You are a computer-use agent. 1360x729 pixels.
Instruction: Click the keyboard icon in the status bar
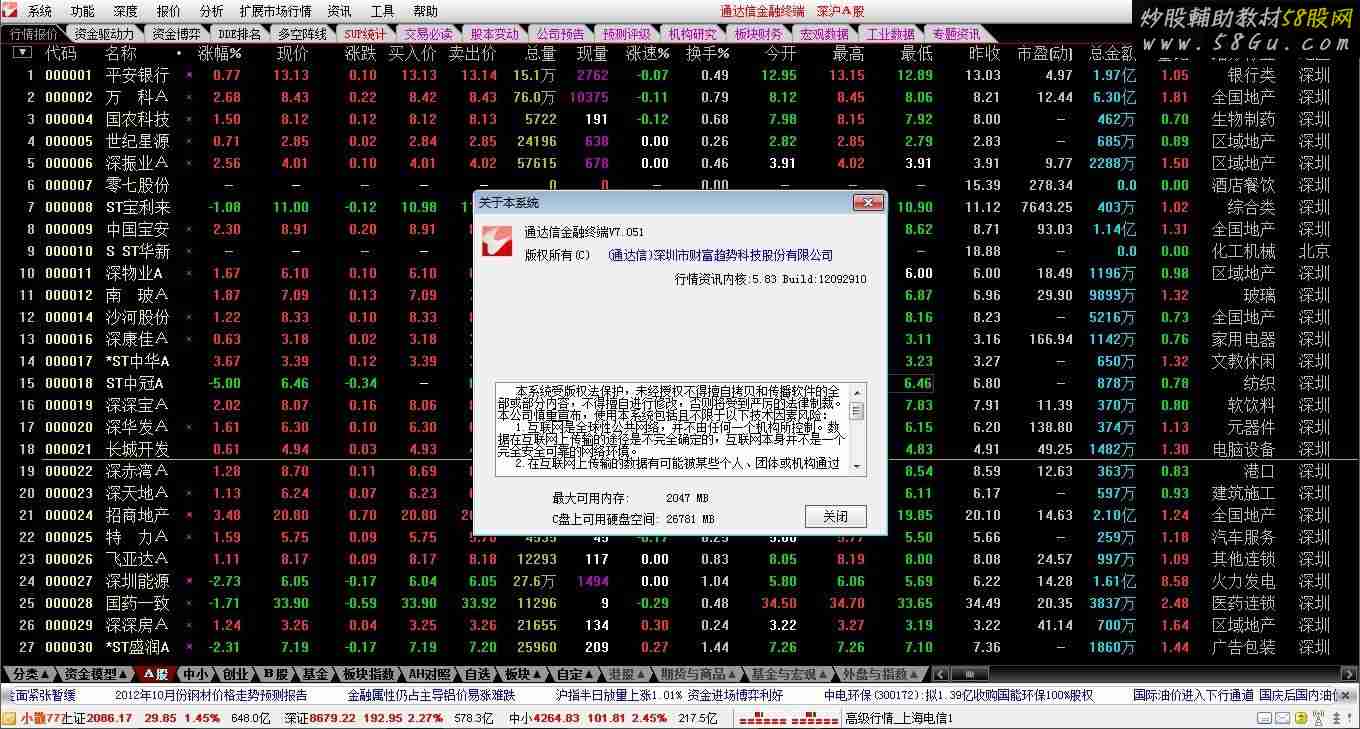point(1264,718)
